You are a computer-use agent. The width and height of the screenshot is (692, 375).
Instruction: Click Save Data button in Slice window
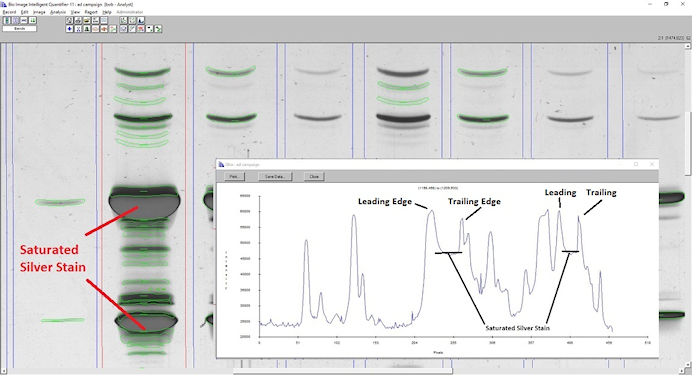tap(275, 176)
